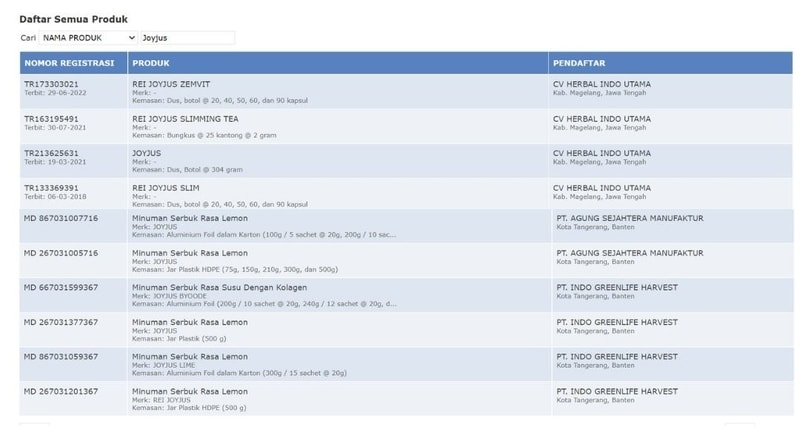Click registration number TR173303021
Screen dimensions: 800x430
tap(52, 84)
